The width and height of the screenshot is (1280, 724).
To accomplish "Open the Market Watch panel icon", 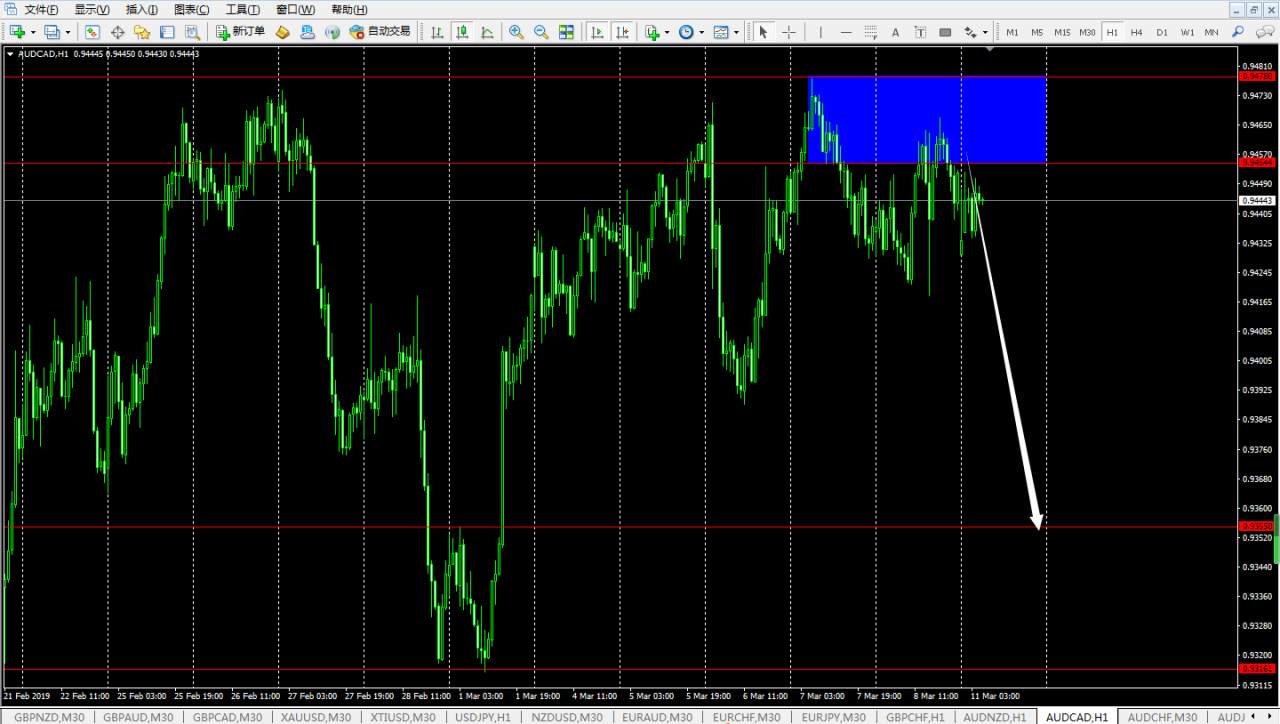I will 92,32.
